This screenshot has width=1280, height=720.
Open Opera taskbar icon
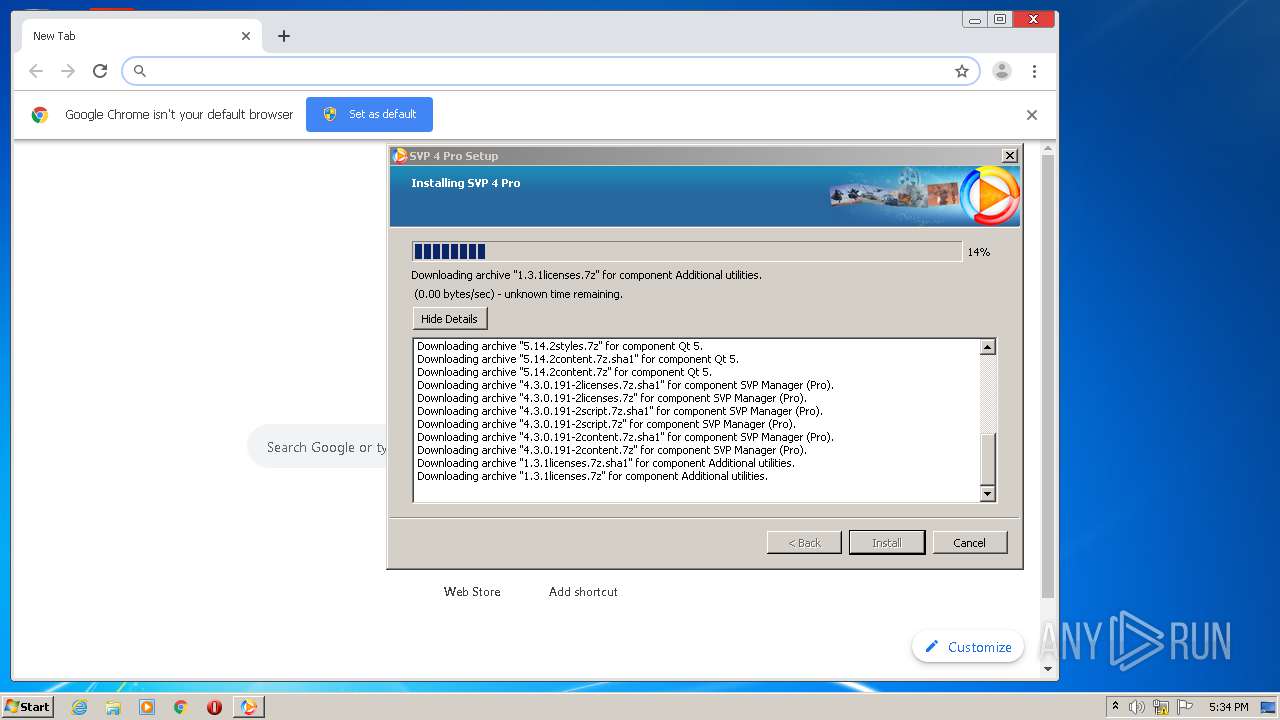(214, 707)
